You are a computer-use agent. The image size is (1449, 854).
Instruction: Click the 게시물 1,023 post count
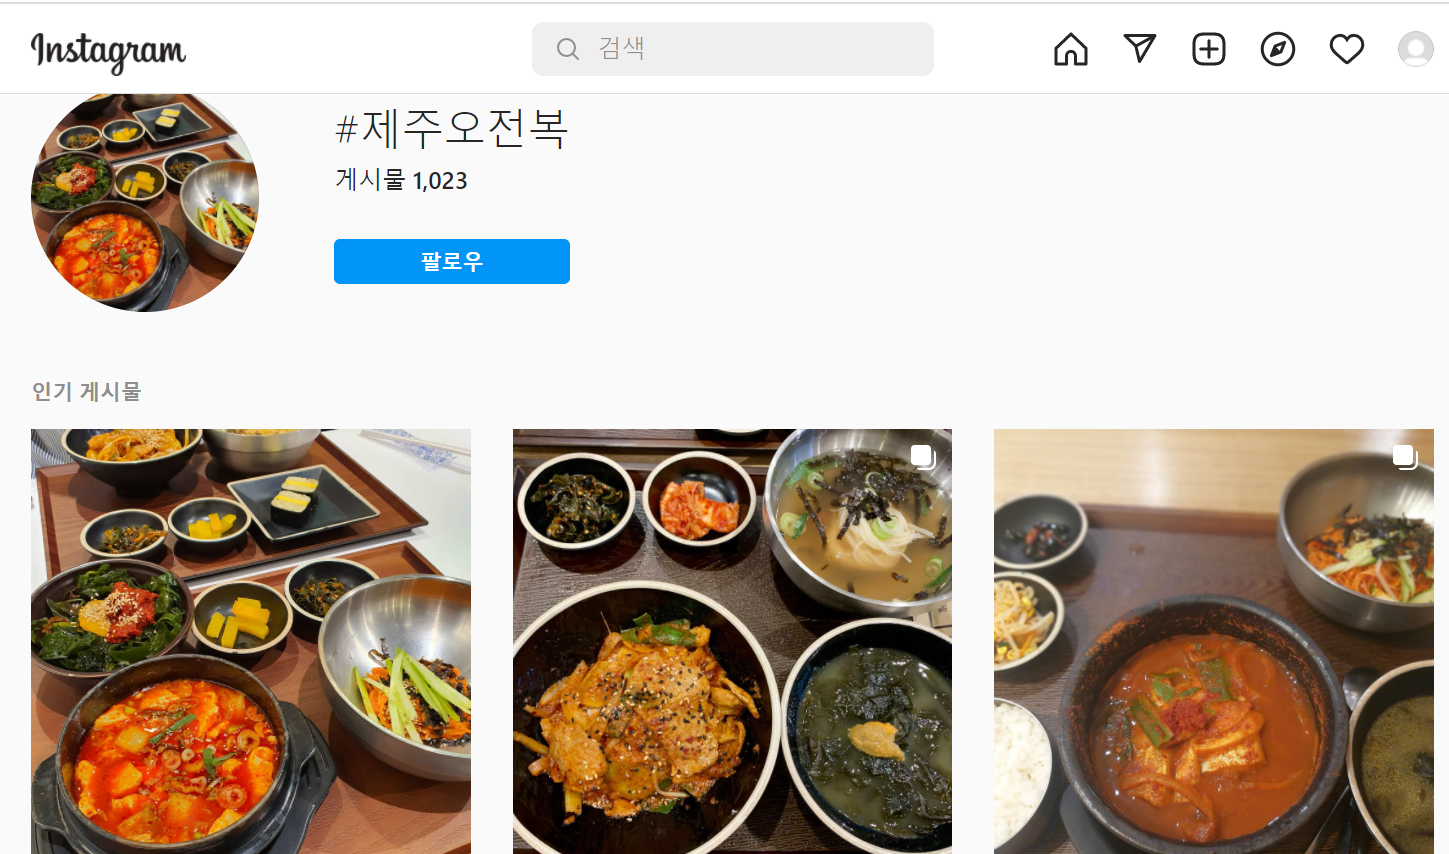pos(401,180)
